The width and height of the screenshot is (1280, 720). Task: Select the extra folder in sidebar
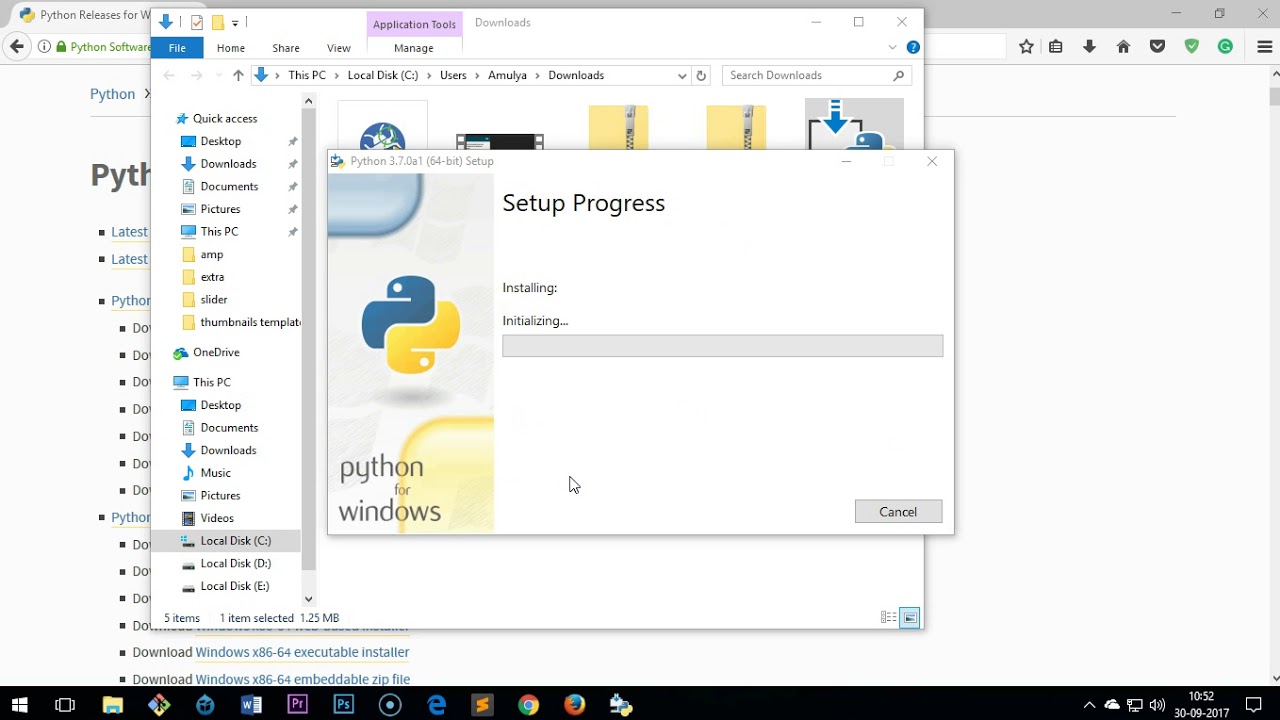point(212,277)
